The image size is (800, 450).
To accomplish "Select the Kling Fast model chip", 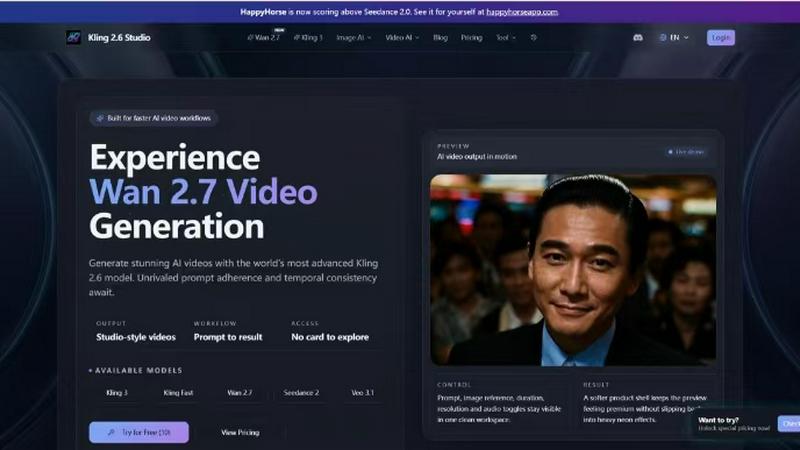I will [x=178, y=393].
